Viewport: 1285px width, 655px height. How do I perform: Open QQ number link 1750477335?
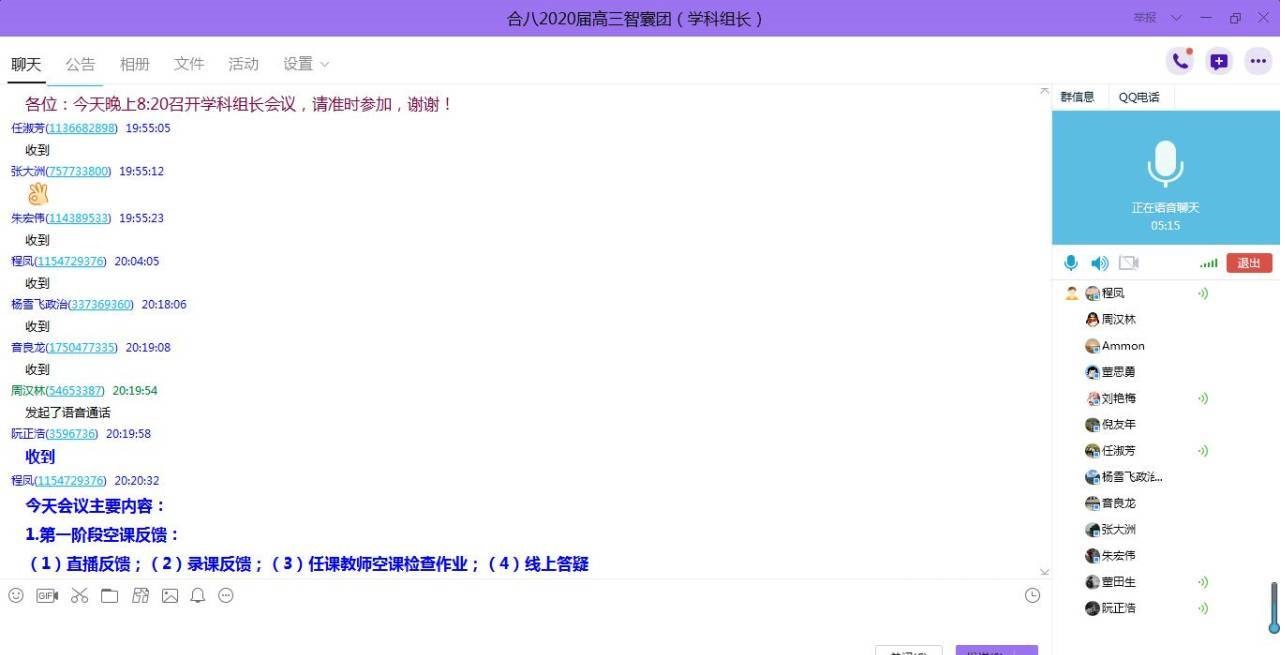pyautogui.click(x=82, y=347)
